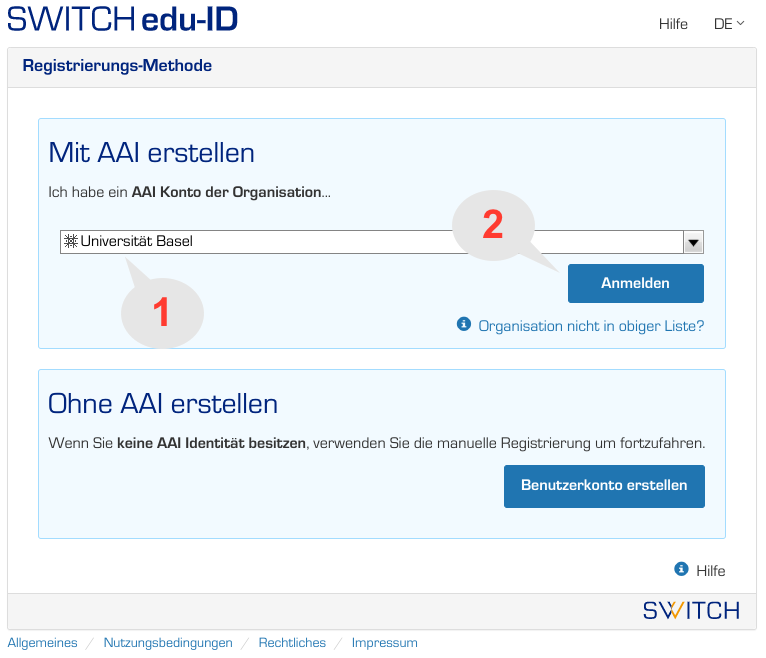The width and height of the screenshot is (766, 658).
Task: Open the Hilfe link below the panels
Action: [710, 570]
